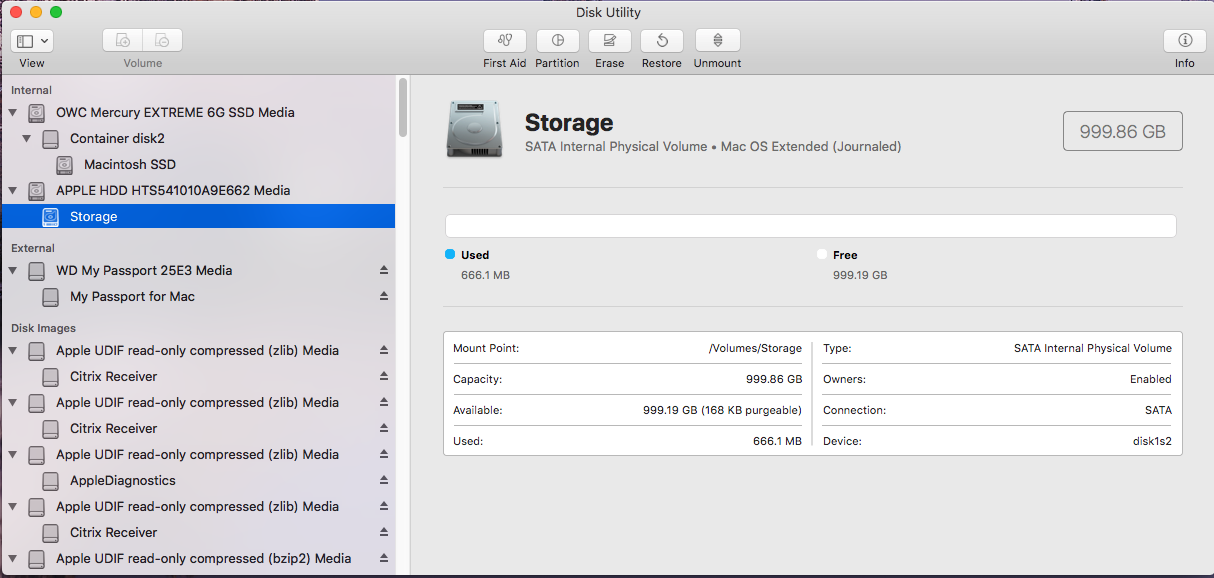Select WD My Passport 25E3 Media
Screen dimensions: 1214x578
(x=144, y=271)
